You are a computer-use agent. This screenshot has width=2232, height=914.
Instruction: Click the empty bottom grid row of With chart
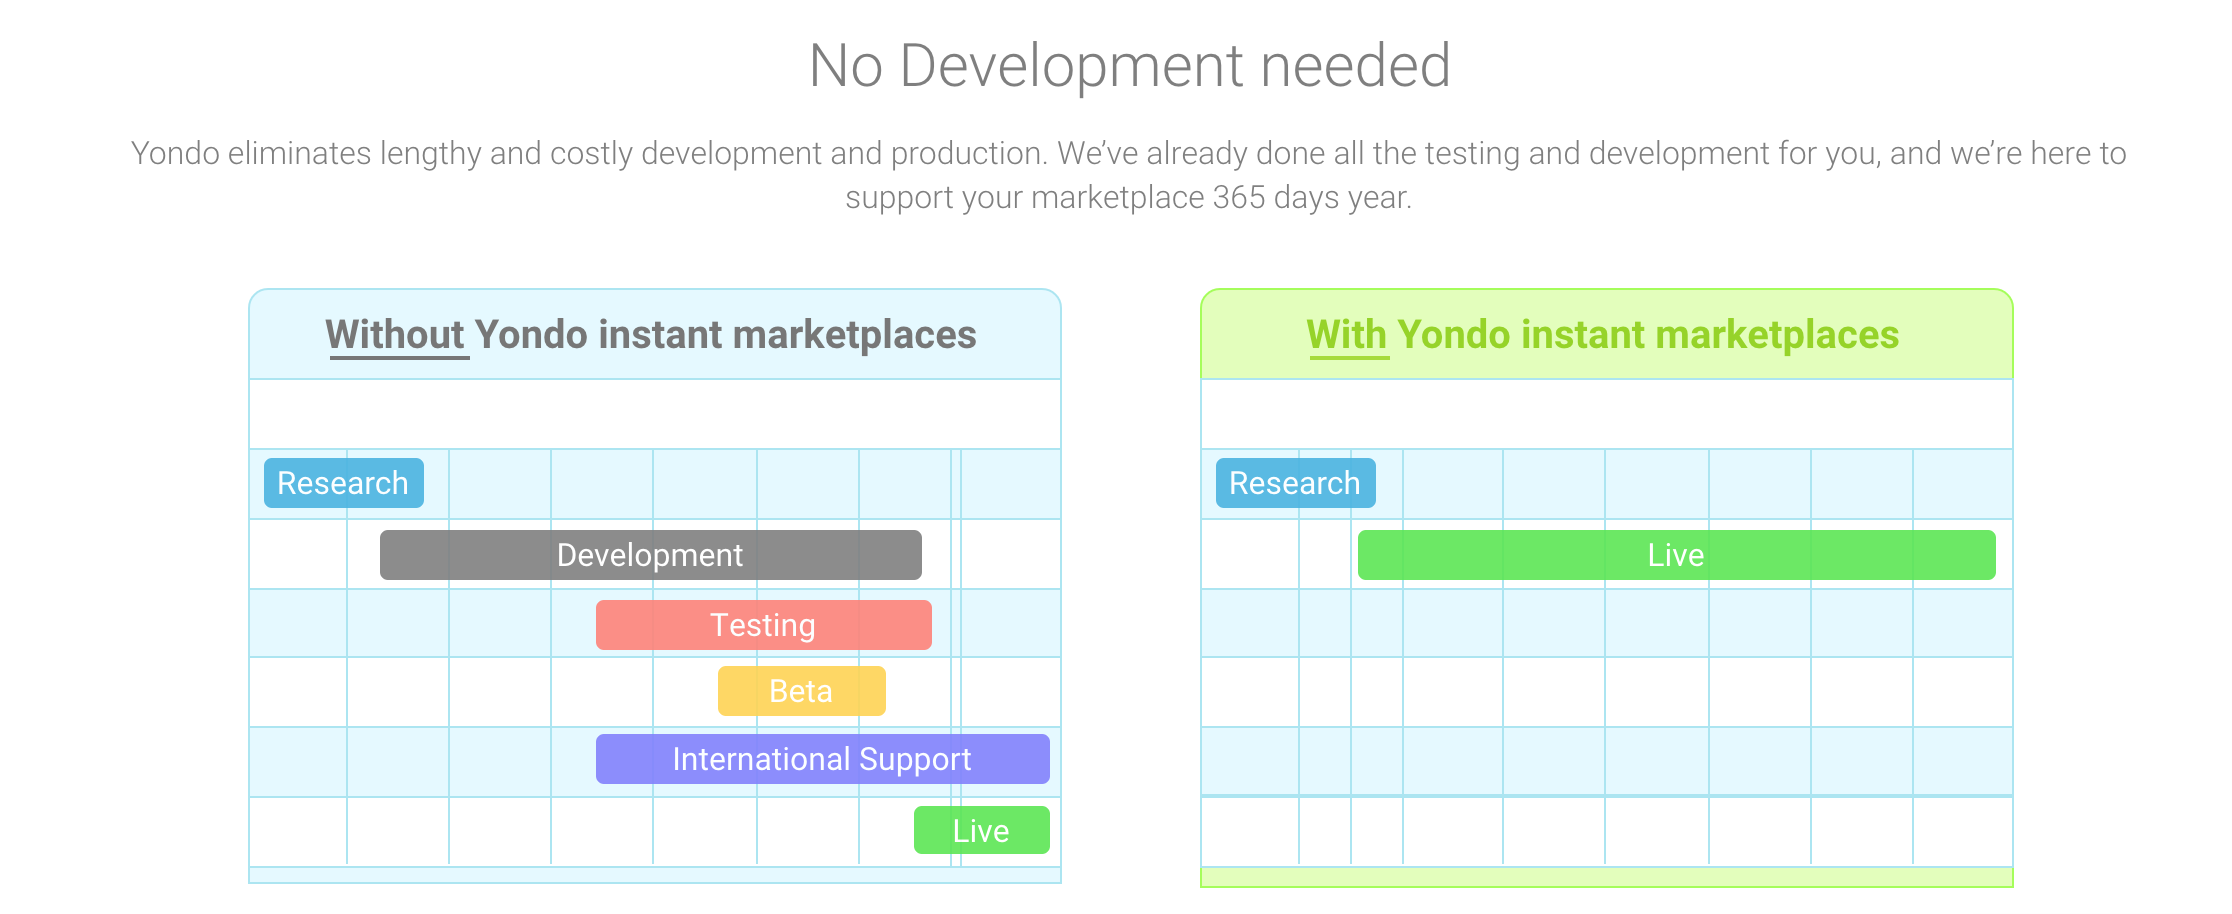[x=1606, y=831]
